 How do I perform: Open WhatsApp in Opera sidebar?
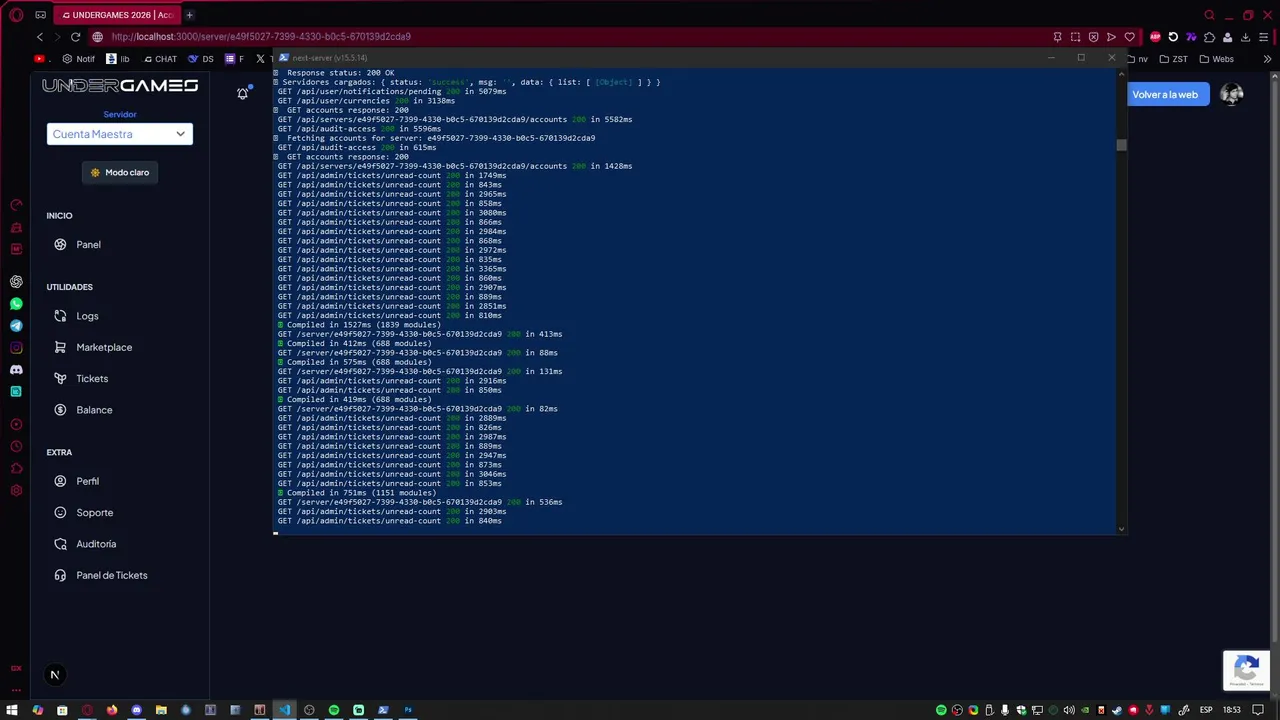[16, 304]
